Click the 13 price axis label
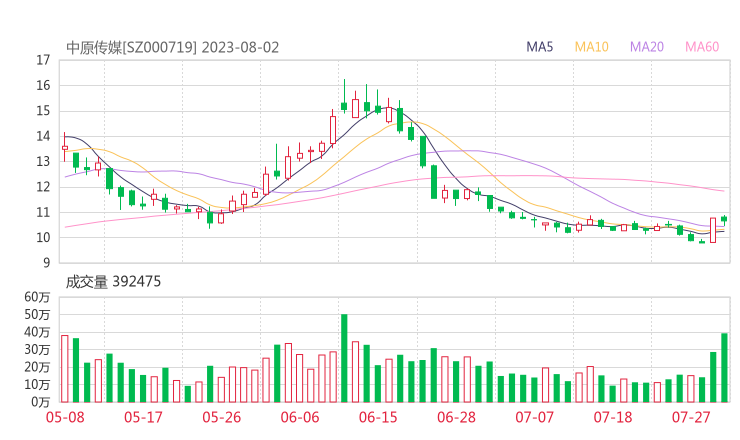This screenshot has width=740, height=440. [x=43, y=161]
